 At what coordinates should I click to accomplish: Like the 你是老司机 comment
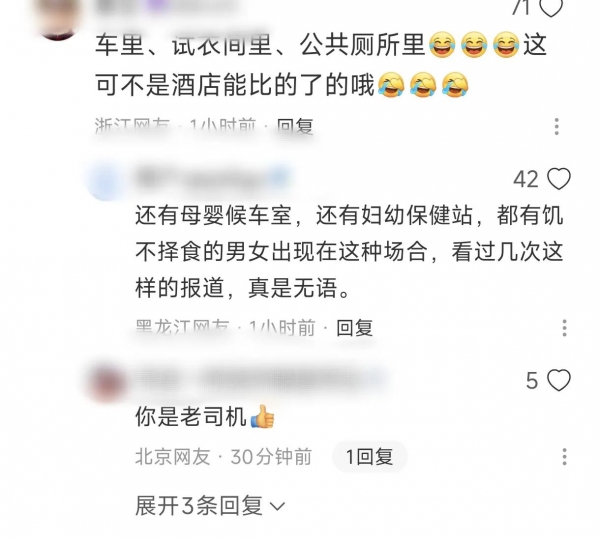pyautogui.click(x=559, y=380)
